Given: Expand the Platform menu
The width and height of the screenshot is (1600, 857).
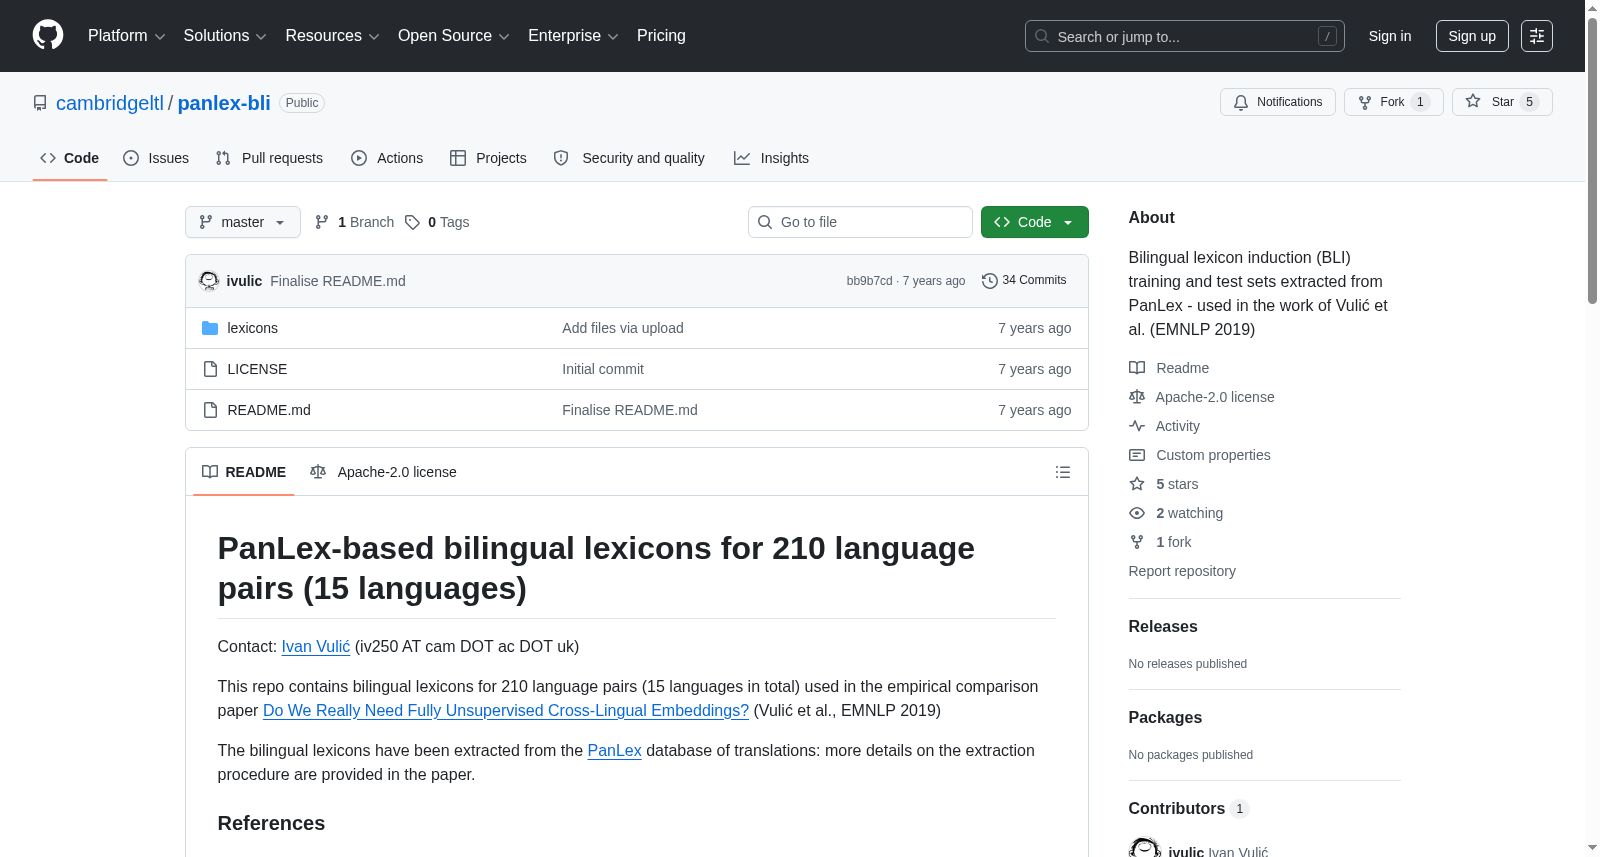Looking at the screenshot, I should pyautogui.click(x=127, y=36).
